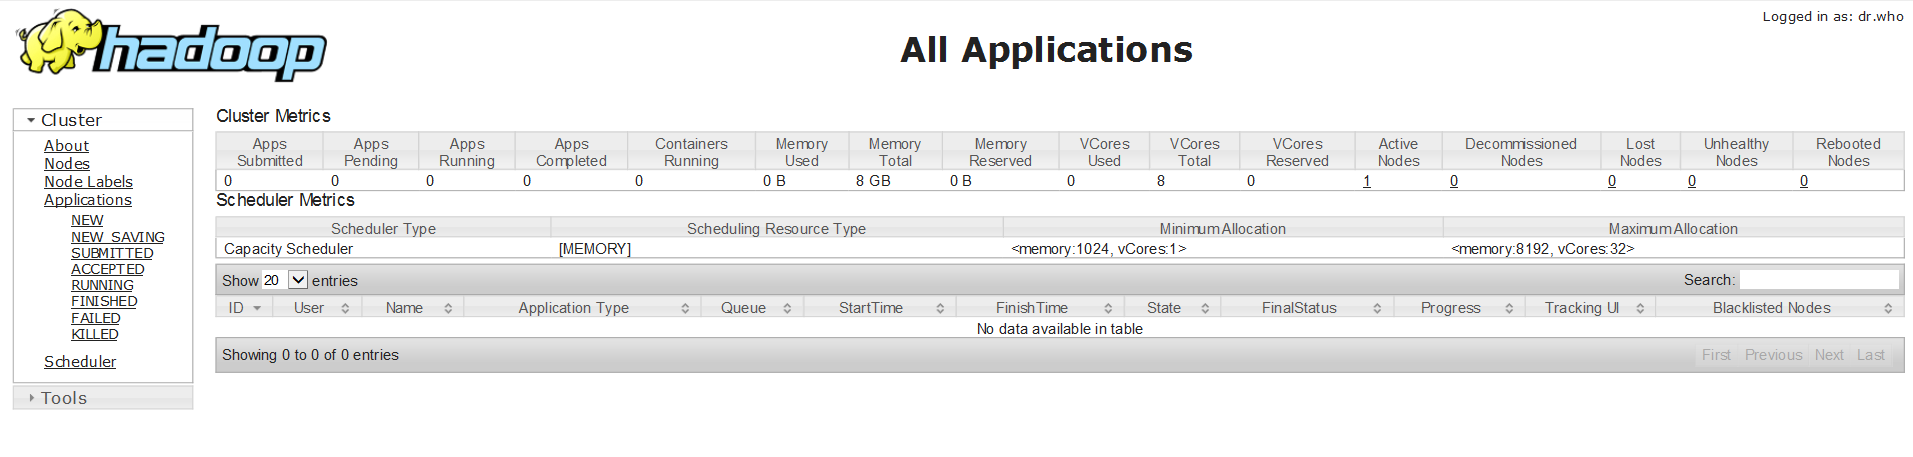This screenshot has height=457, width=1913.
Task: Open the Scheduler page link
Action: pyautogui.click(x=80, y=362)
